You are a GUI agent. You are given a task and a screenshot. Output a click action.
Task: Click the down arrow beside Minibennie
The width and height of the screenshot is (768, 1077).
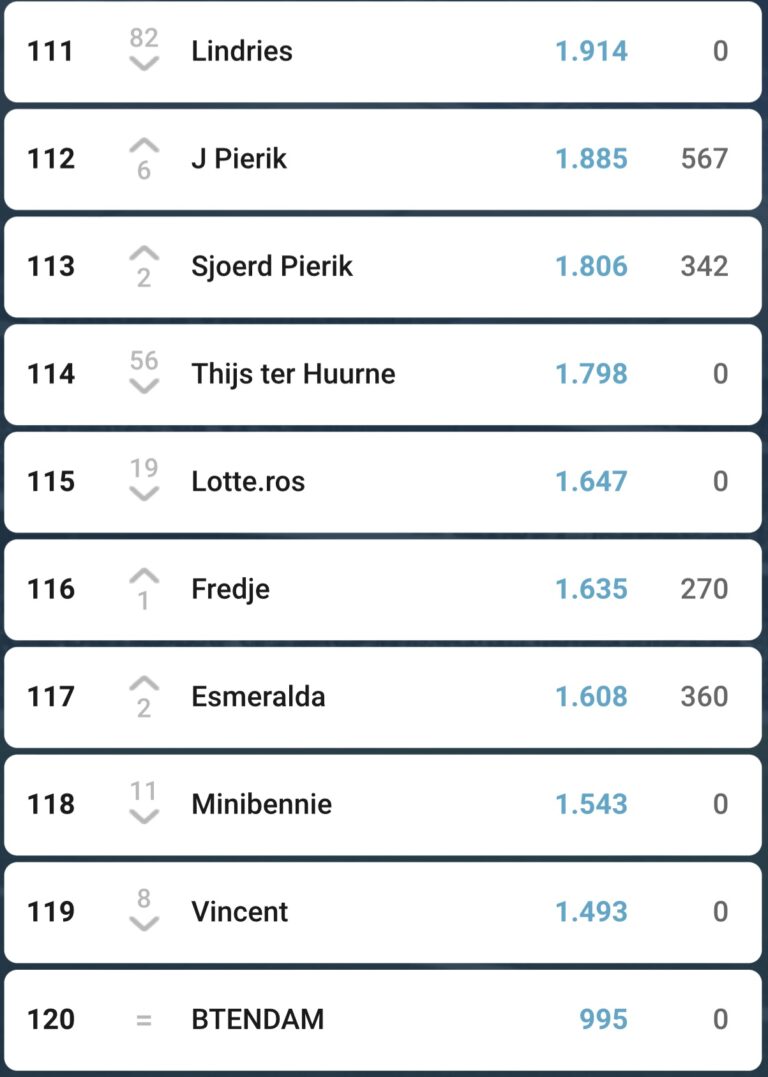pos(144,817)
